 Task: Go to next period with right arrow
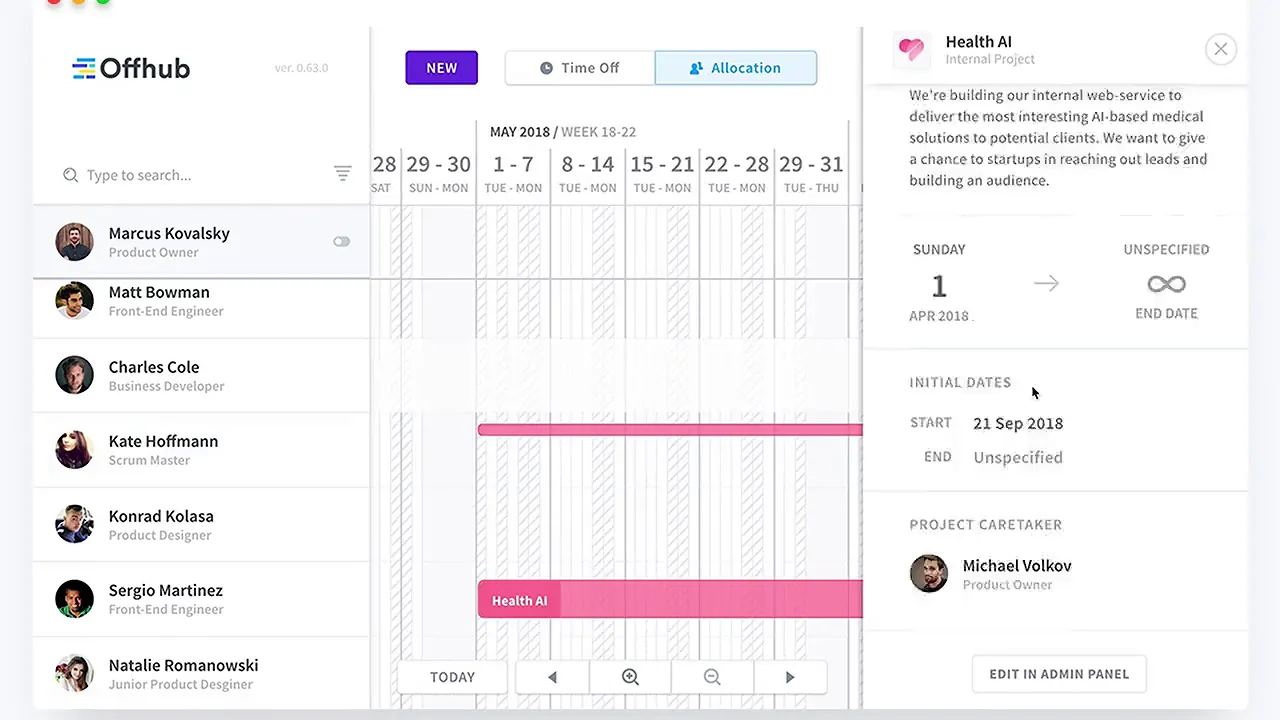pos(790,677)
